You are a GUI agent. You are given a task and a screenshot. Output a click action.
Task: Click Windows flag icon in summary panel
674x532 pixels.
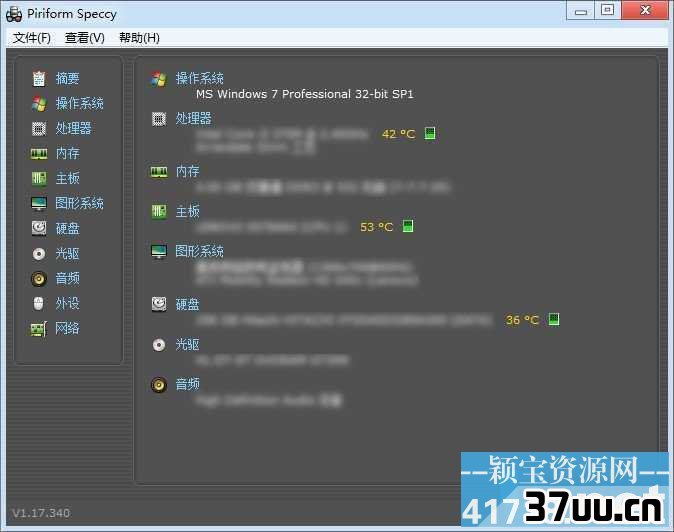coord(159,79)
